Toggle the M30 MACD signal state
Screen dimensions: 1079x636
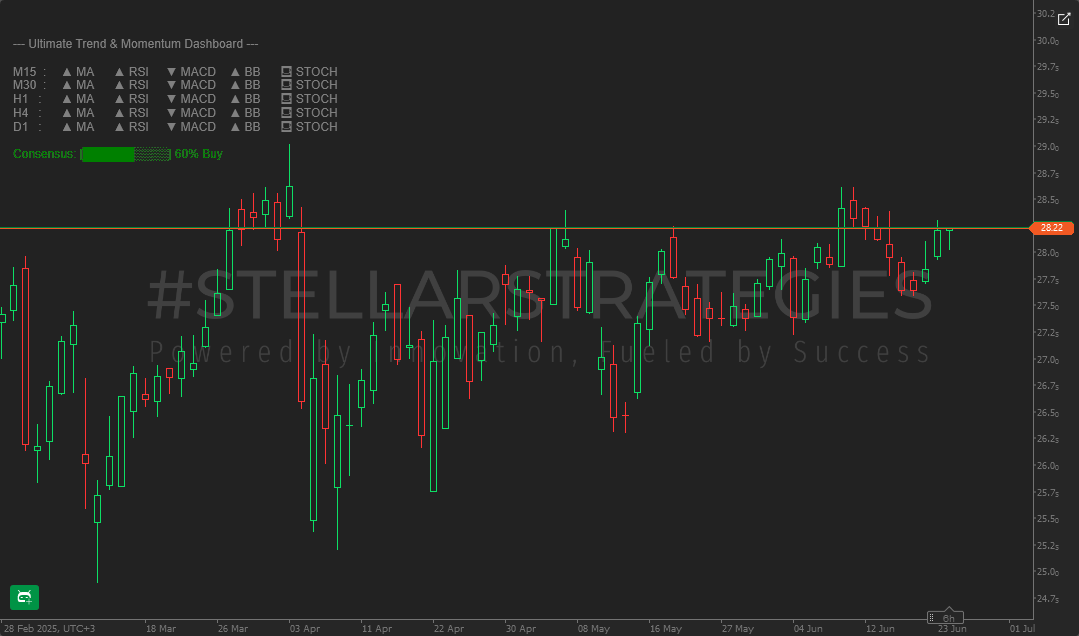170,85
